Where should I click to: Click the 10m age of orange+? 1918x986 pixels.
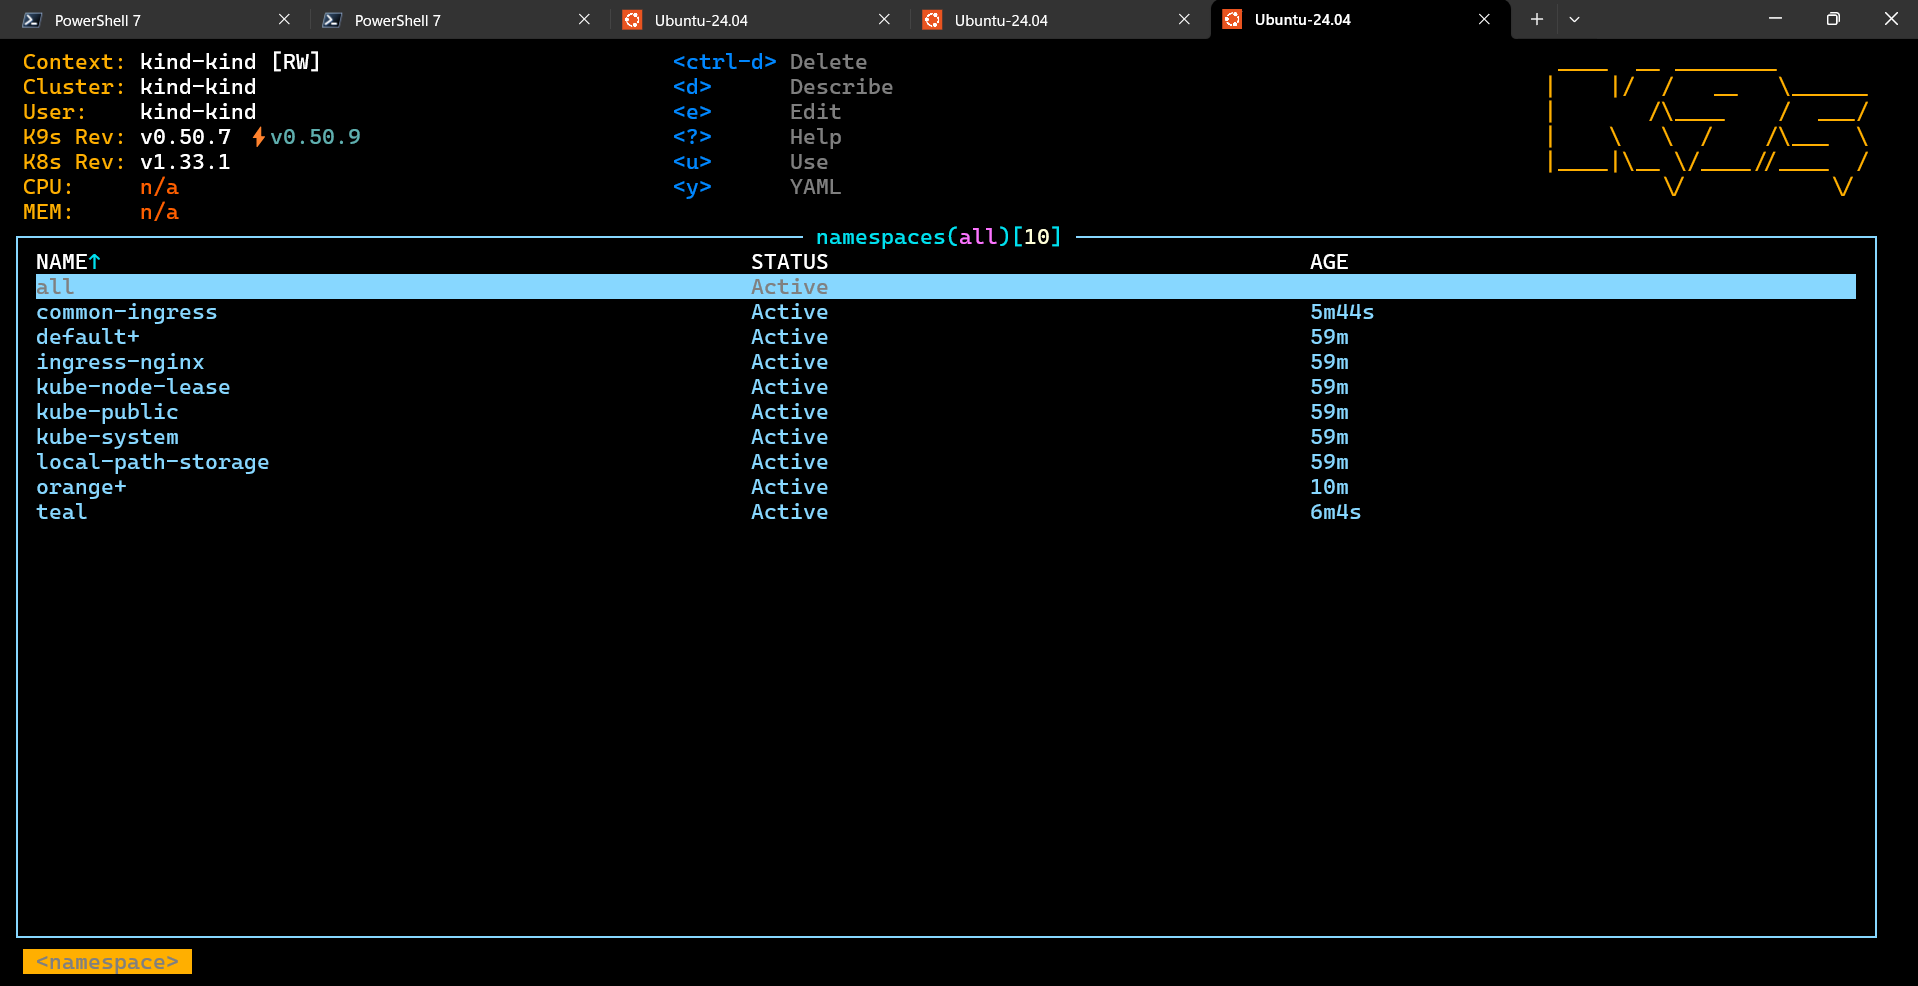(1329, 487)
